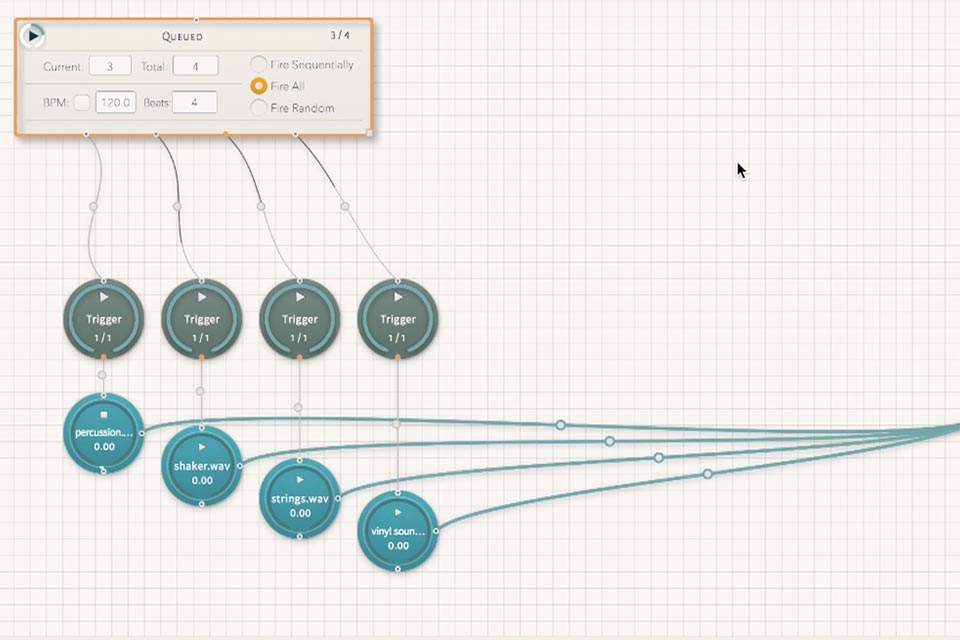
Task: Click the Queued panel's corner resize handle
Action: (x=369, y=132)
